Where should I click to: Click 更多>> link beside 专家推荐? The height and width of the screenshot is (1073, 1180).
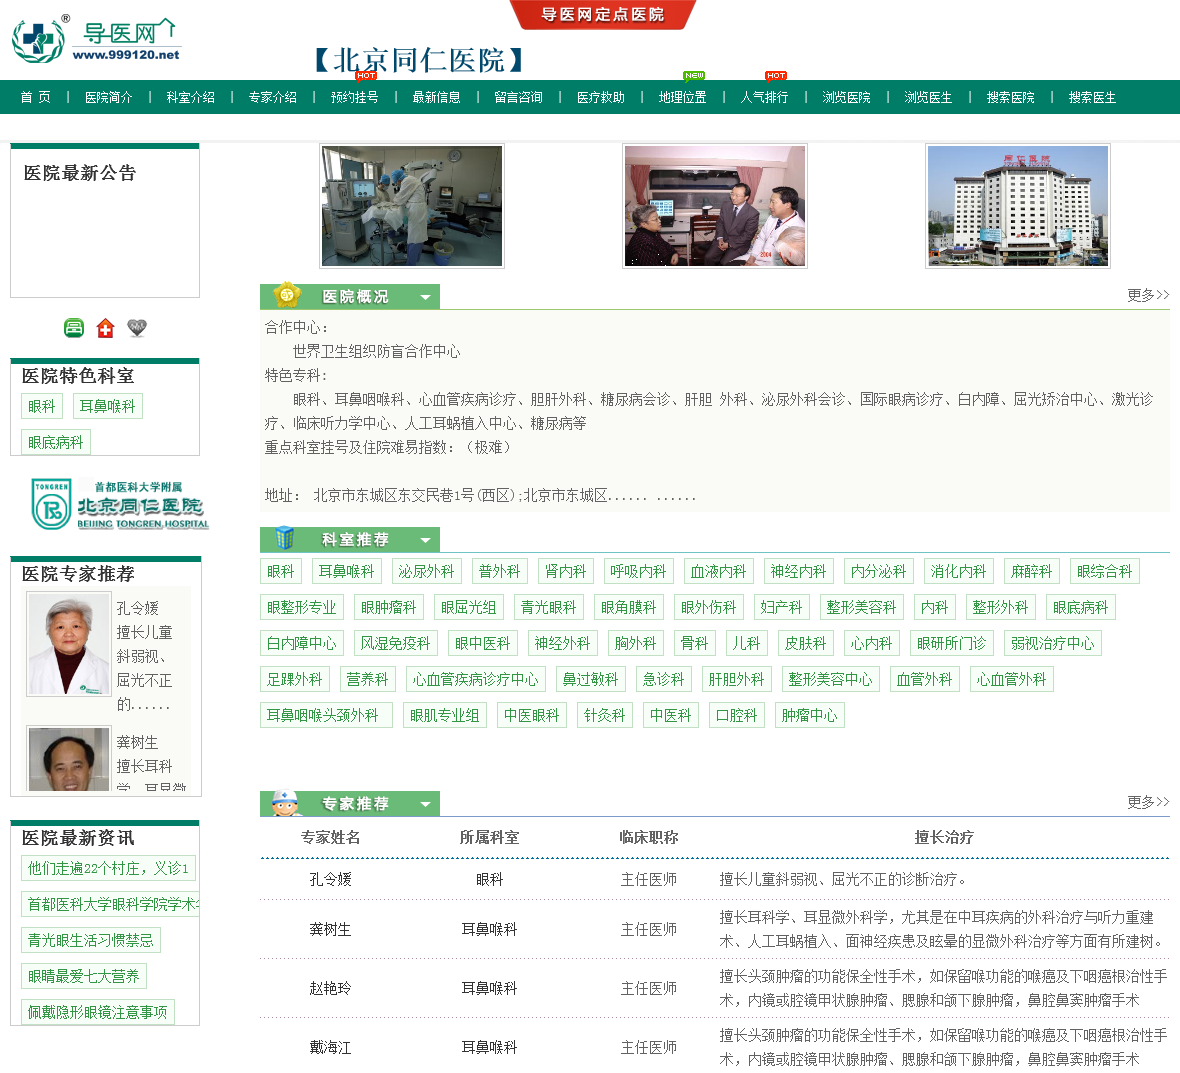(x=1148, y=802)
